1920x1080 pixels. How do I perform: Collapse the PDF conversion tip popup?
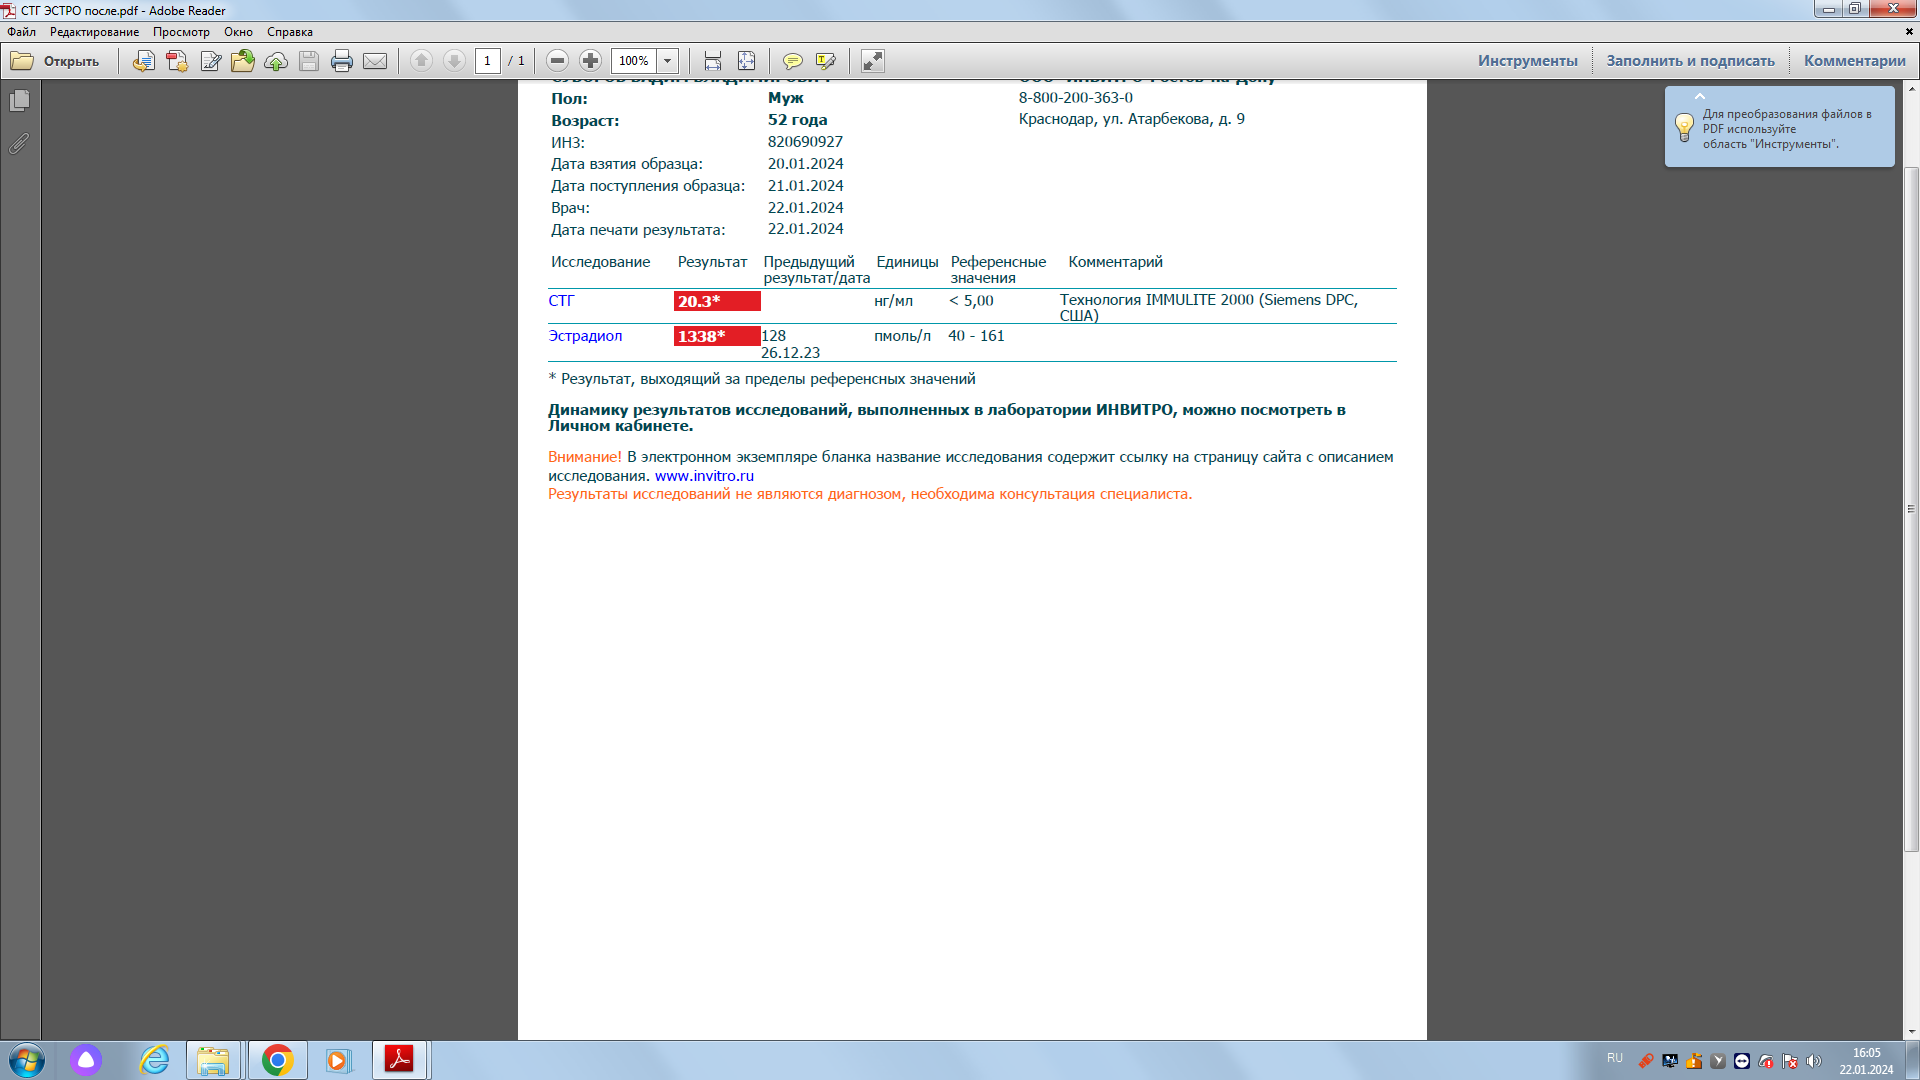point(1699,97)
